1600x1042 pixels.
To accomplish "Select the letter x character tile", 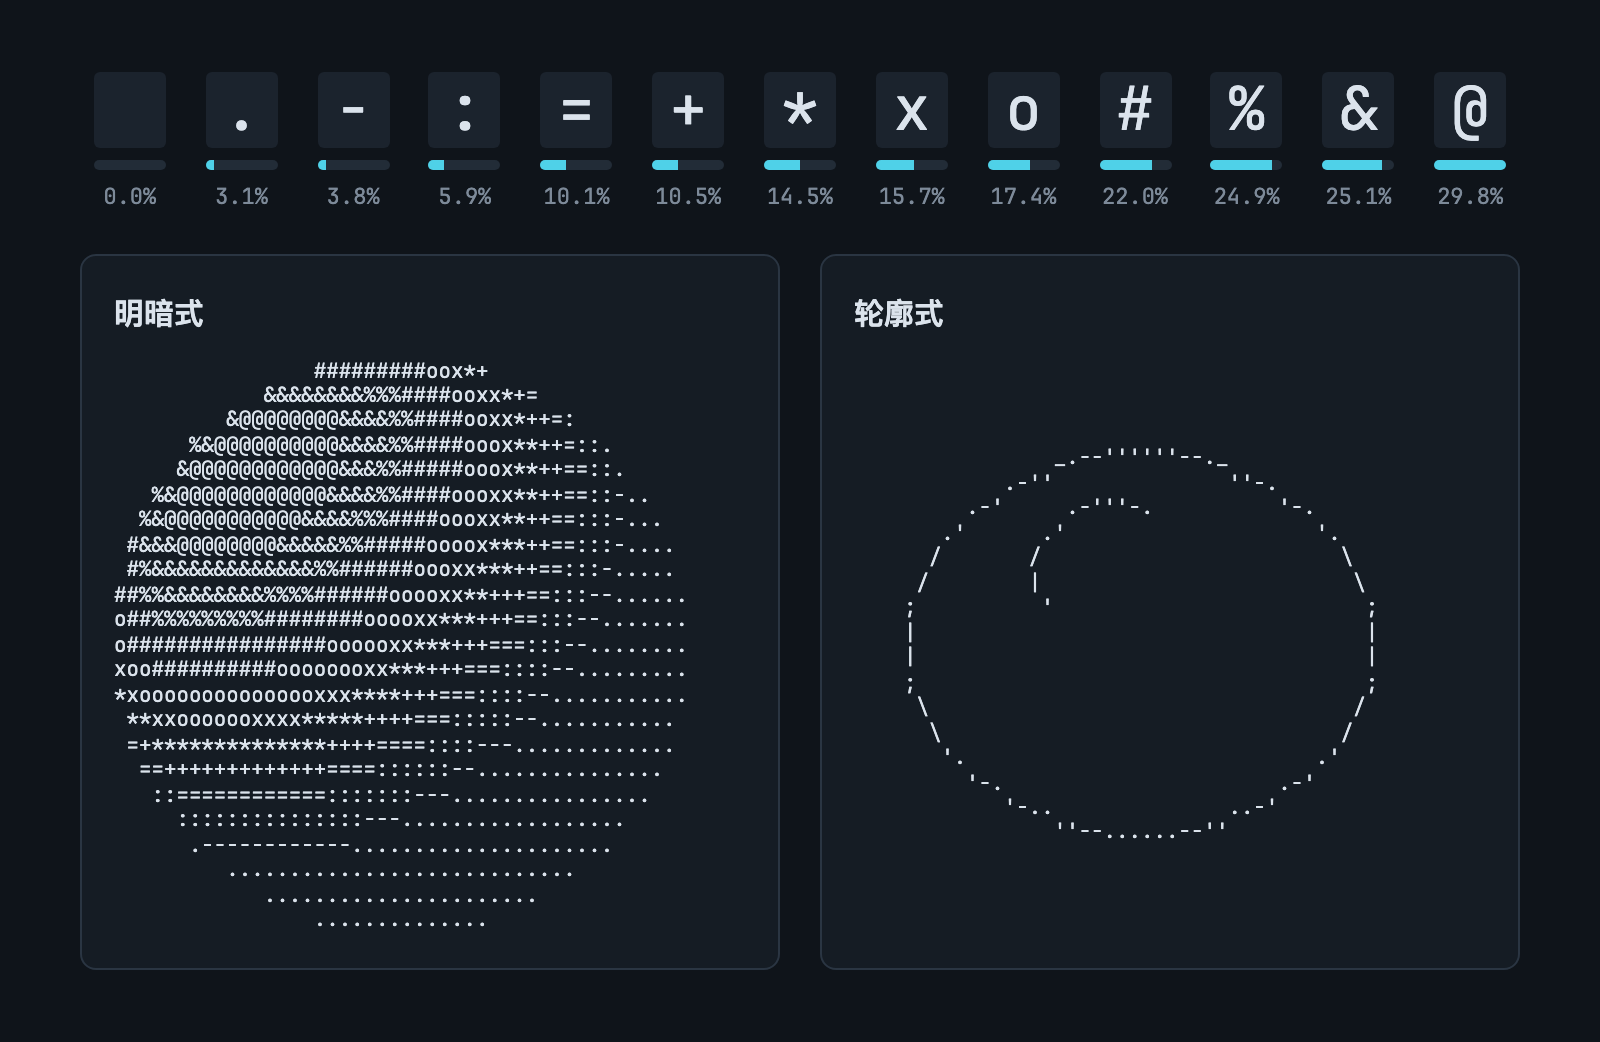I will pos(912,110).
